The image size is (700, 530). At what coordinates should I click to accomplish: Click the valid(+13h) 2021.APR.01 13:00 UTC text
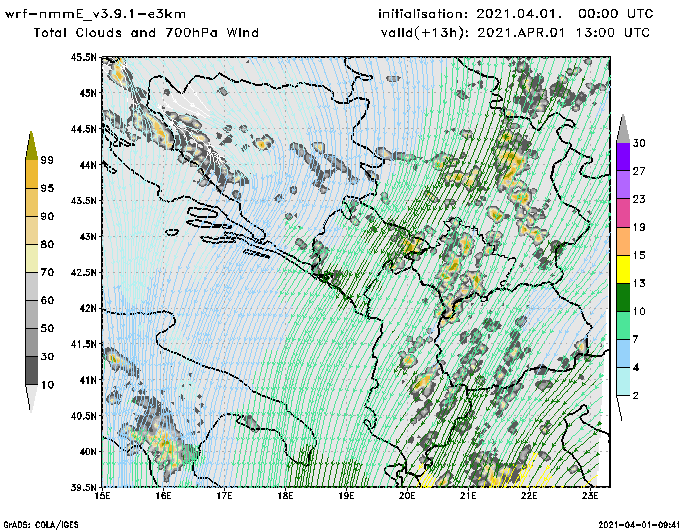tap(515, 33)
